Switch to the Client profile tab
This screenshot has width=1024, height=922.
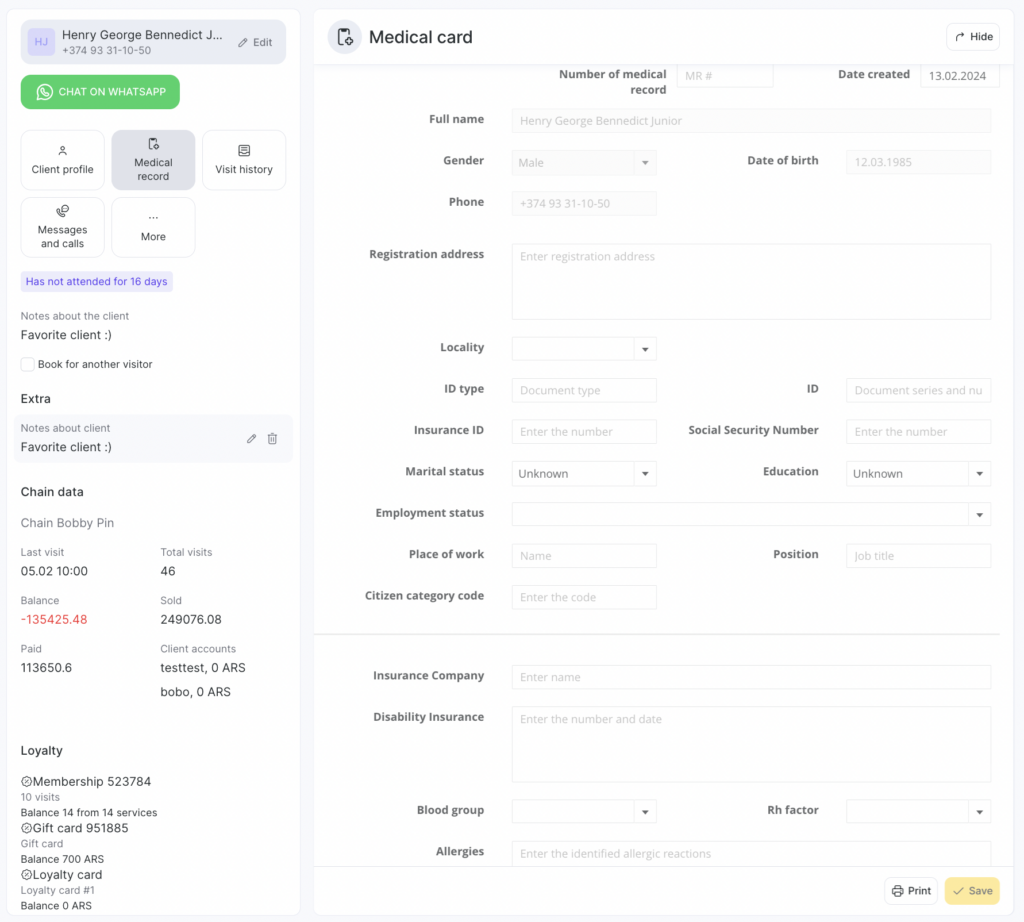63,160
